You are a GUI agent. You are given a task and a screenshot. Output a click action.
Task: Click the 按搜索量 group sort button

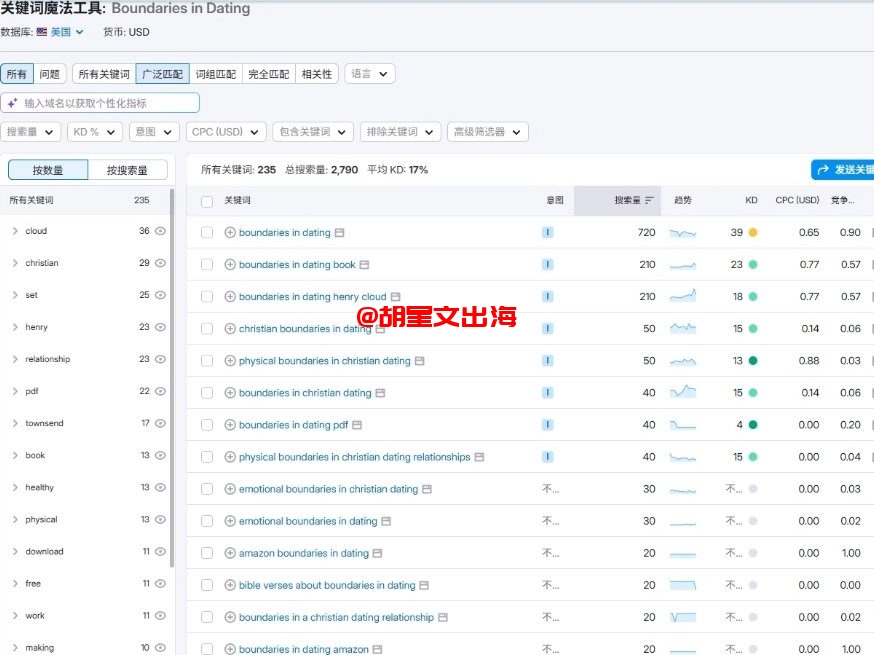click(x=128, y=170)
